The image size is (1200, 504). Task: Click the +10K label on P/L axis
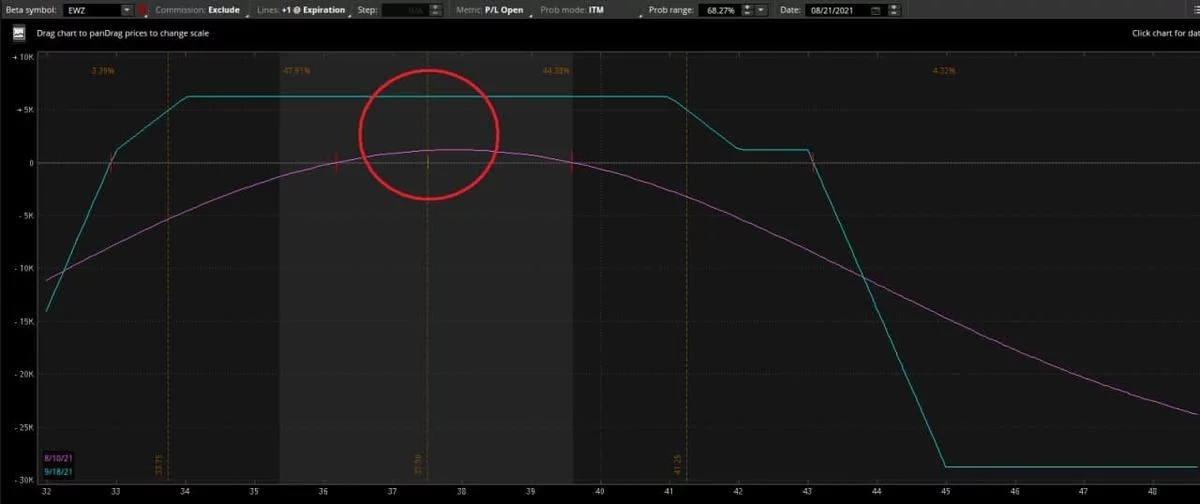point(23,58)
